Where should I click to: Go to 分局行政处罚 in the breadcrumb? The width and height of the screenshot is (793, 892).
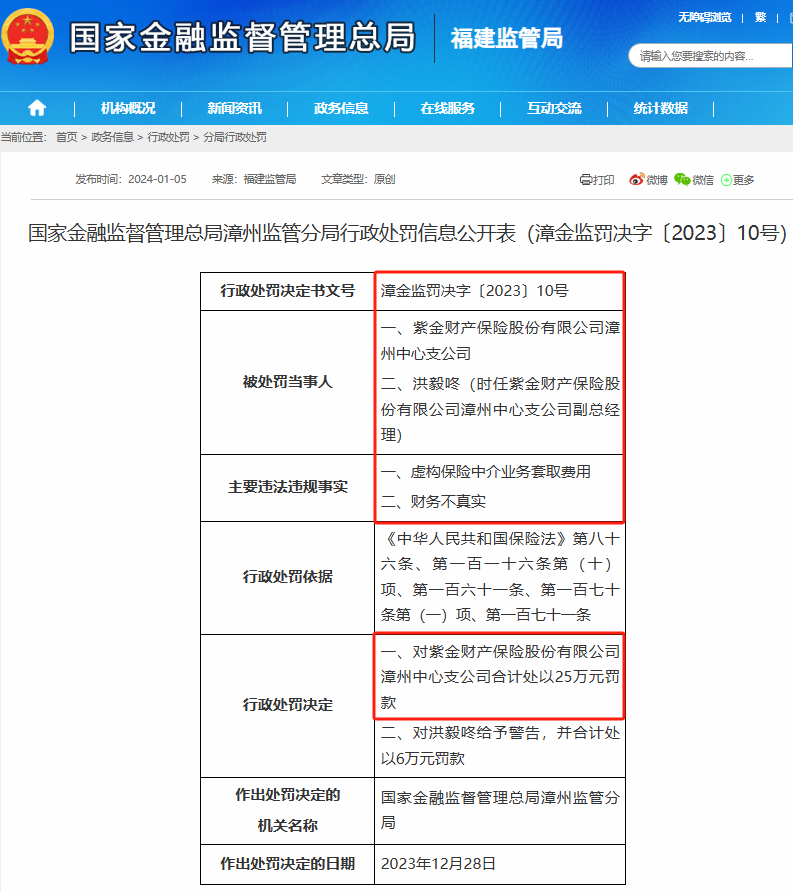235,137
